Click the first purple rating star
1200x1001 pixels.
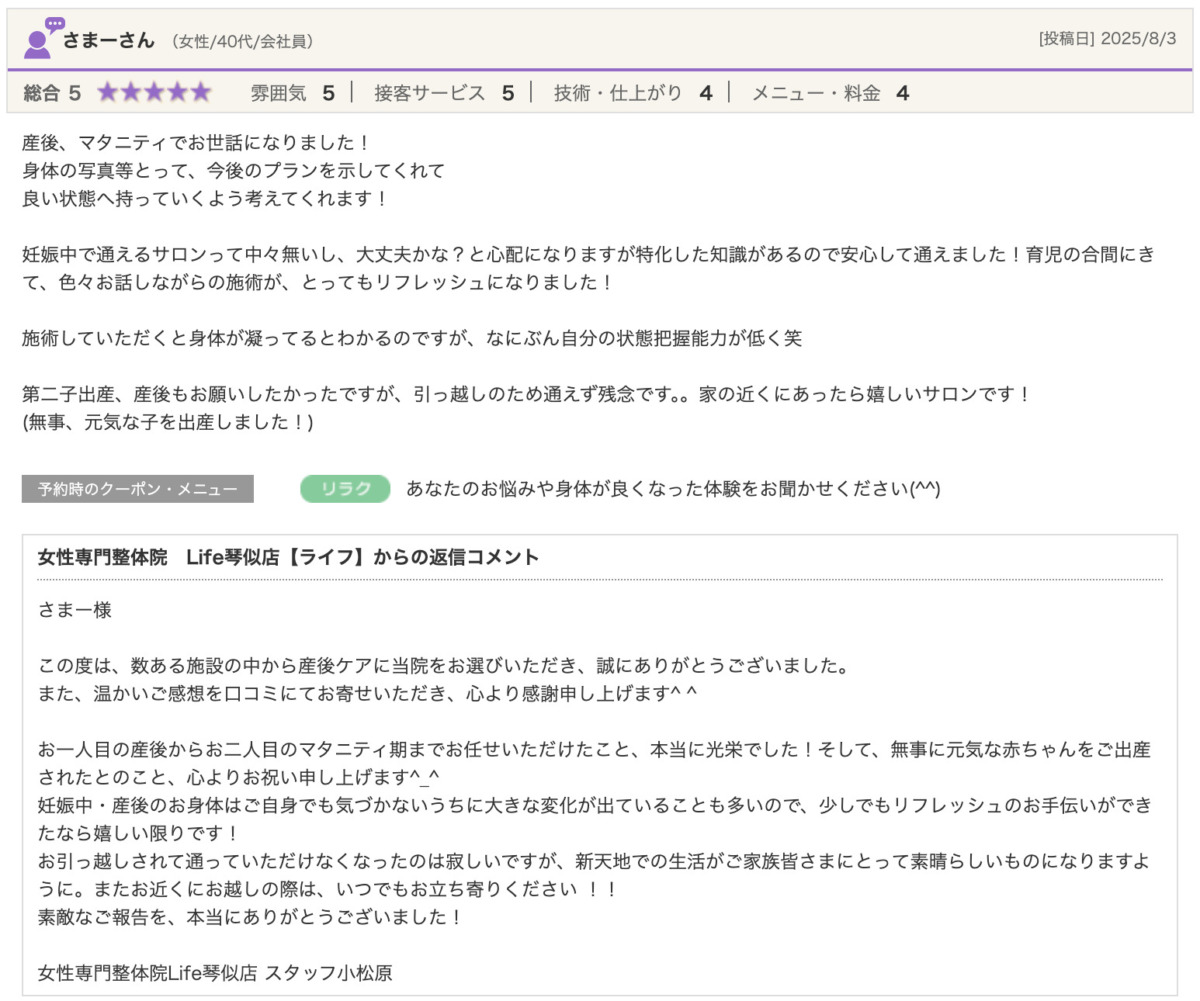[x=108, y=93]
